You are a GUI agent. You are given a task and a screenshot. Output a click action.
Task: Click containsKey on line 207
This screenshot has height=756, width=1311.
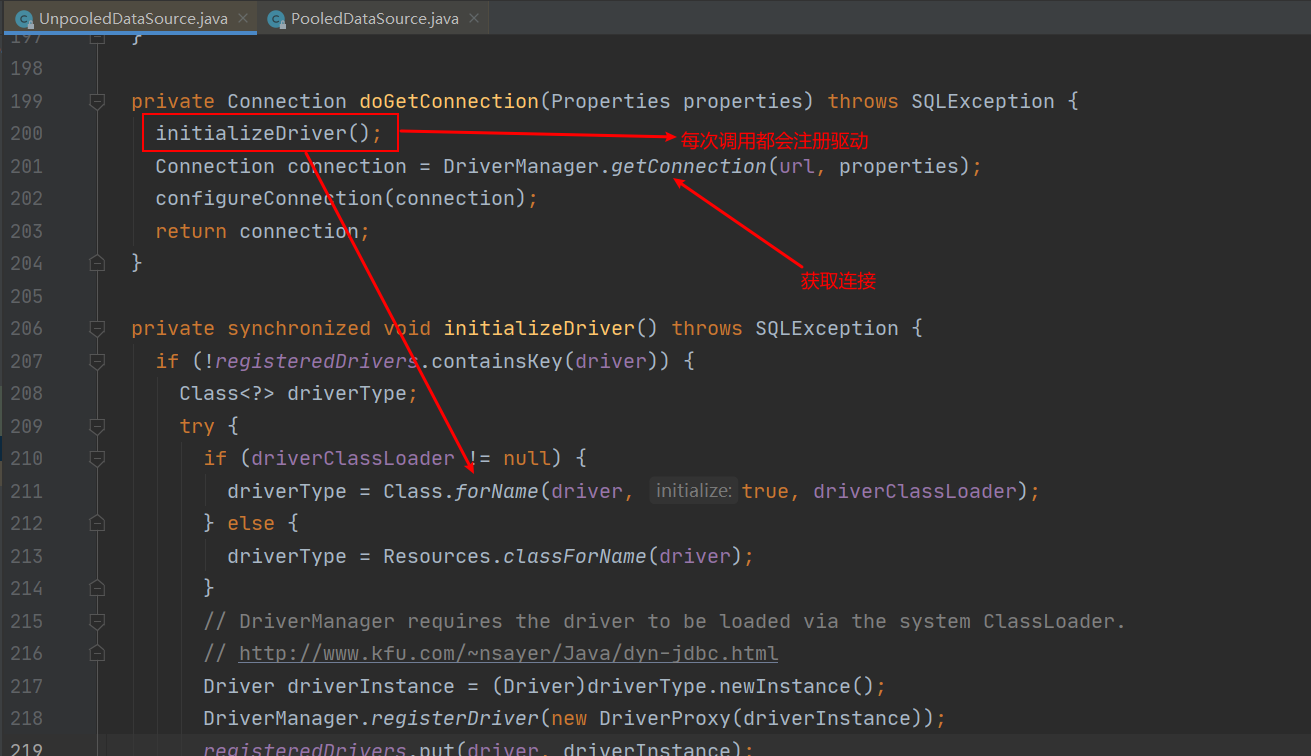(497, 361)
